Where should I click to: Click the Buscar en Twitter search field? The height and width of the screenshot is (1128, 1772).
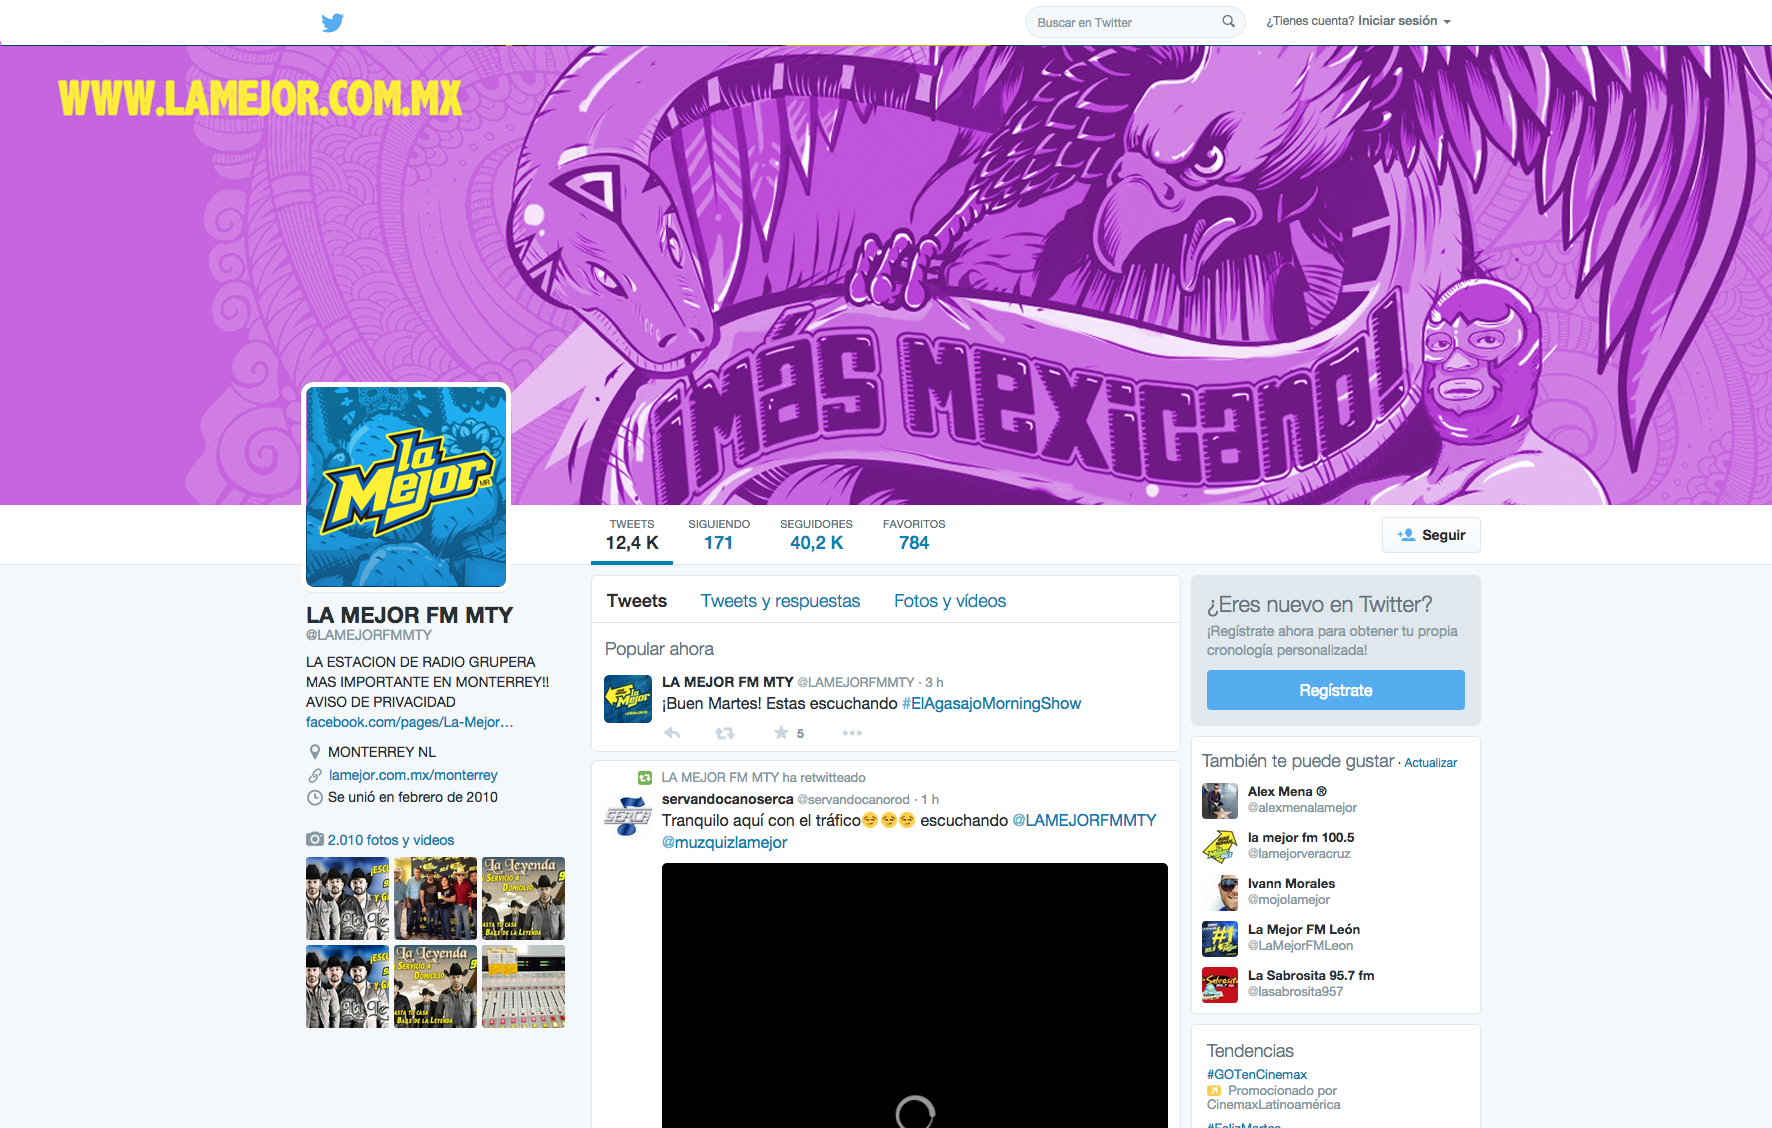1135,22
